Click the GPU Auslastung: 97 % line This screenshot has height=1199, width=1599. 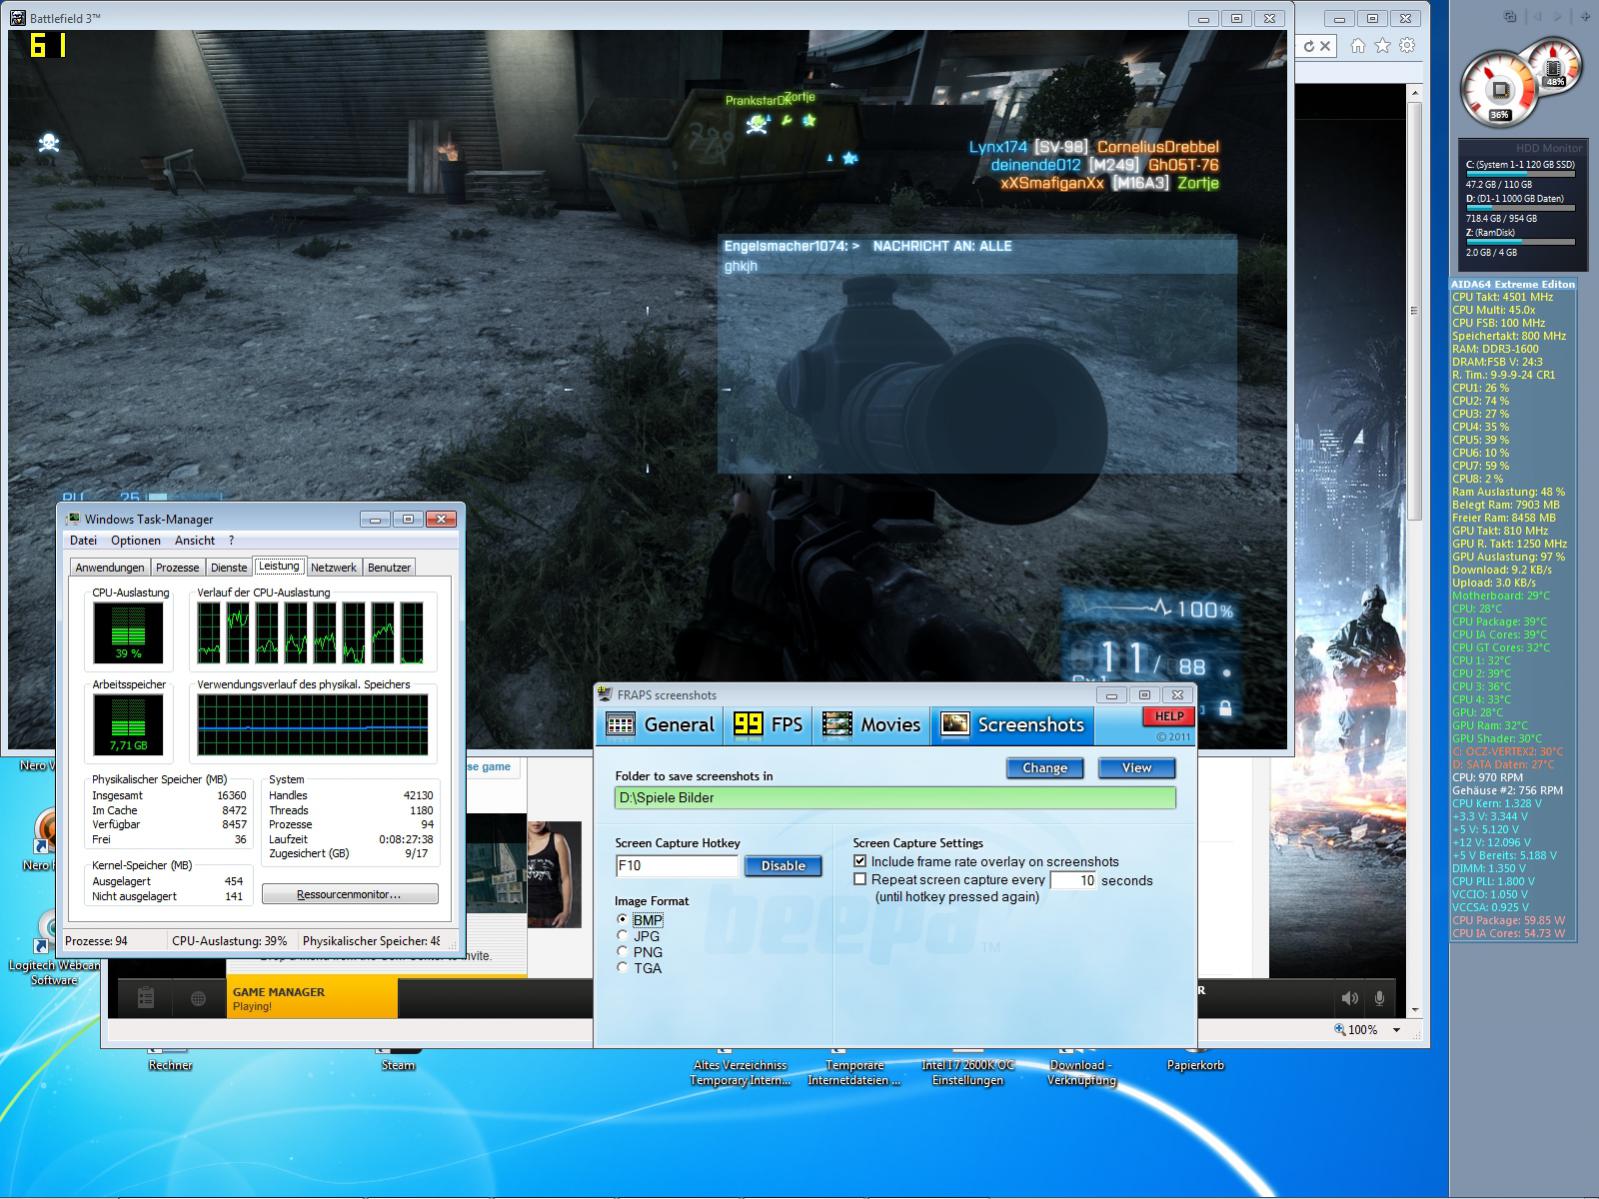pos(1508,557)
